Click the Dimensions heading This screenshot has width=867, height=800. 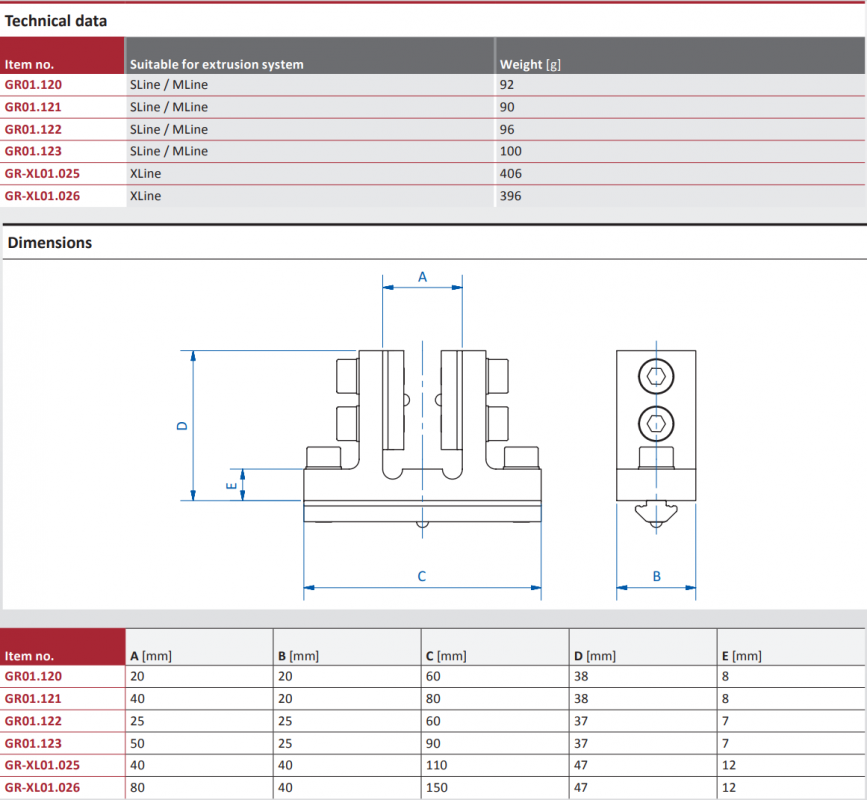click(50, 243)
